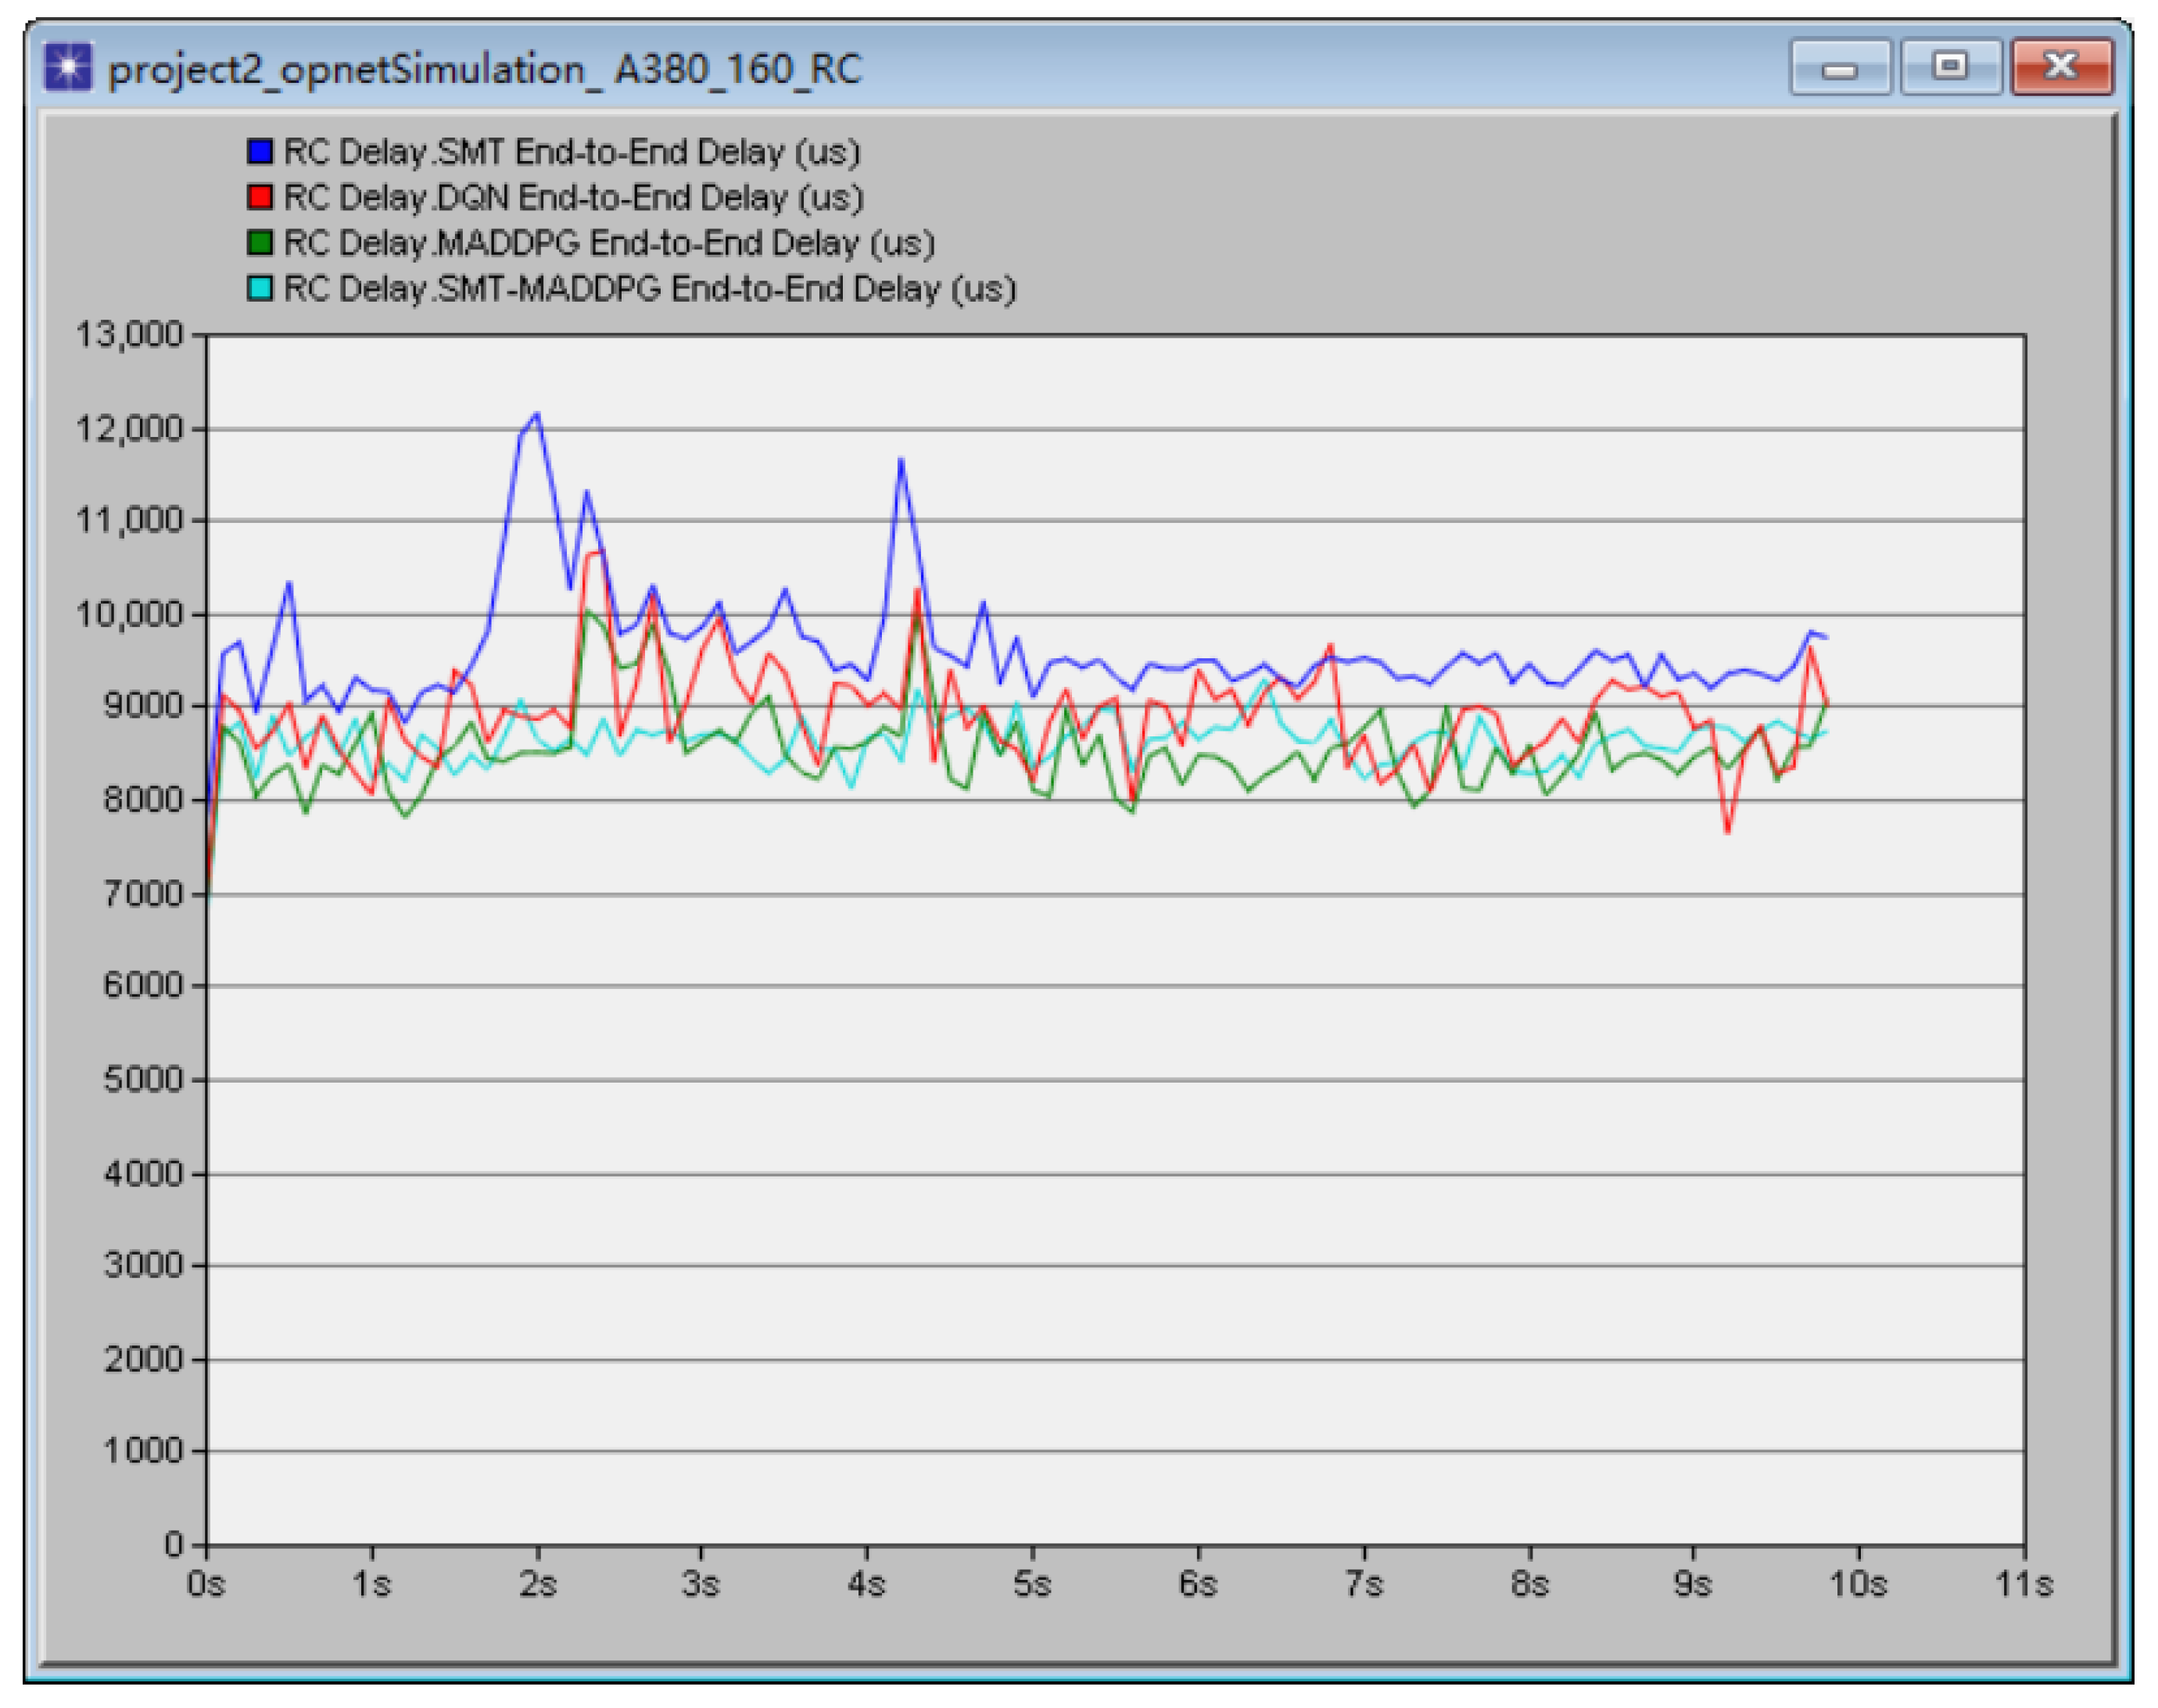Viewport: 2158px width, 1708px height.
Task: Select the MADDPG End-to-End Delay legend label
Action: pyautogui.click(x=609, y=243)
